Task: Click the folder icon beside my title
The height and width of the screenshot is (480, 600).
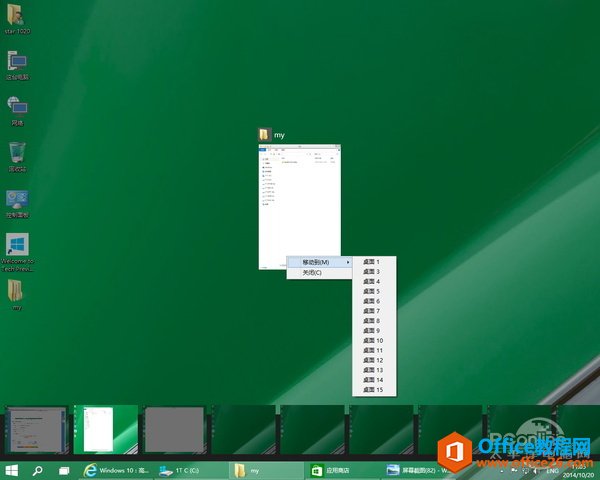Action: point(264,135)
